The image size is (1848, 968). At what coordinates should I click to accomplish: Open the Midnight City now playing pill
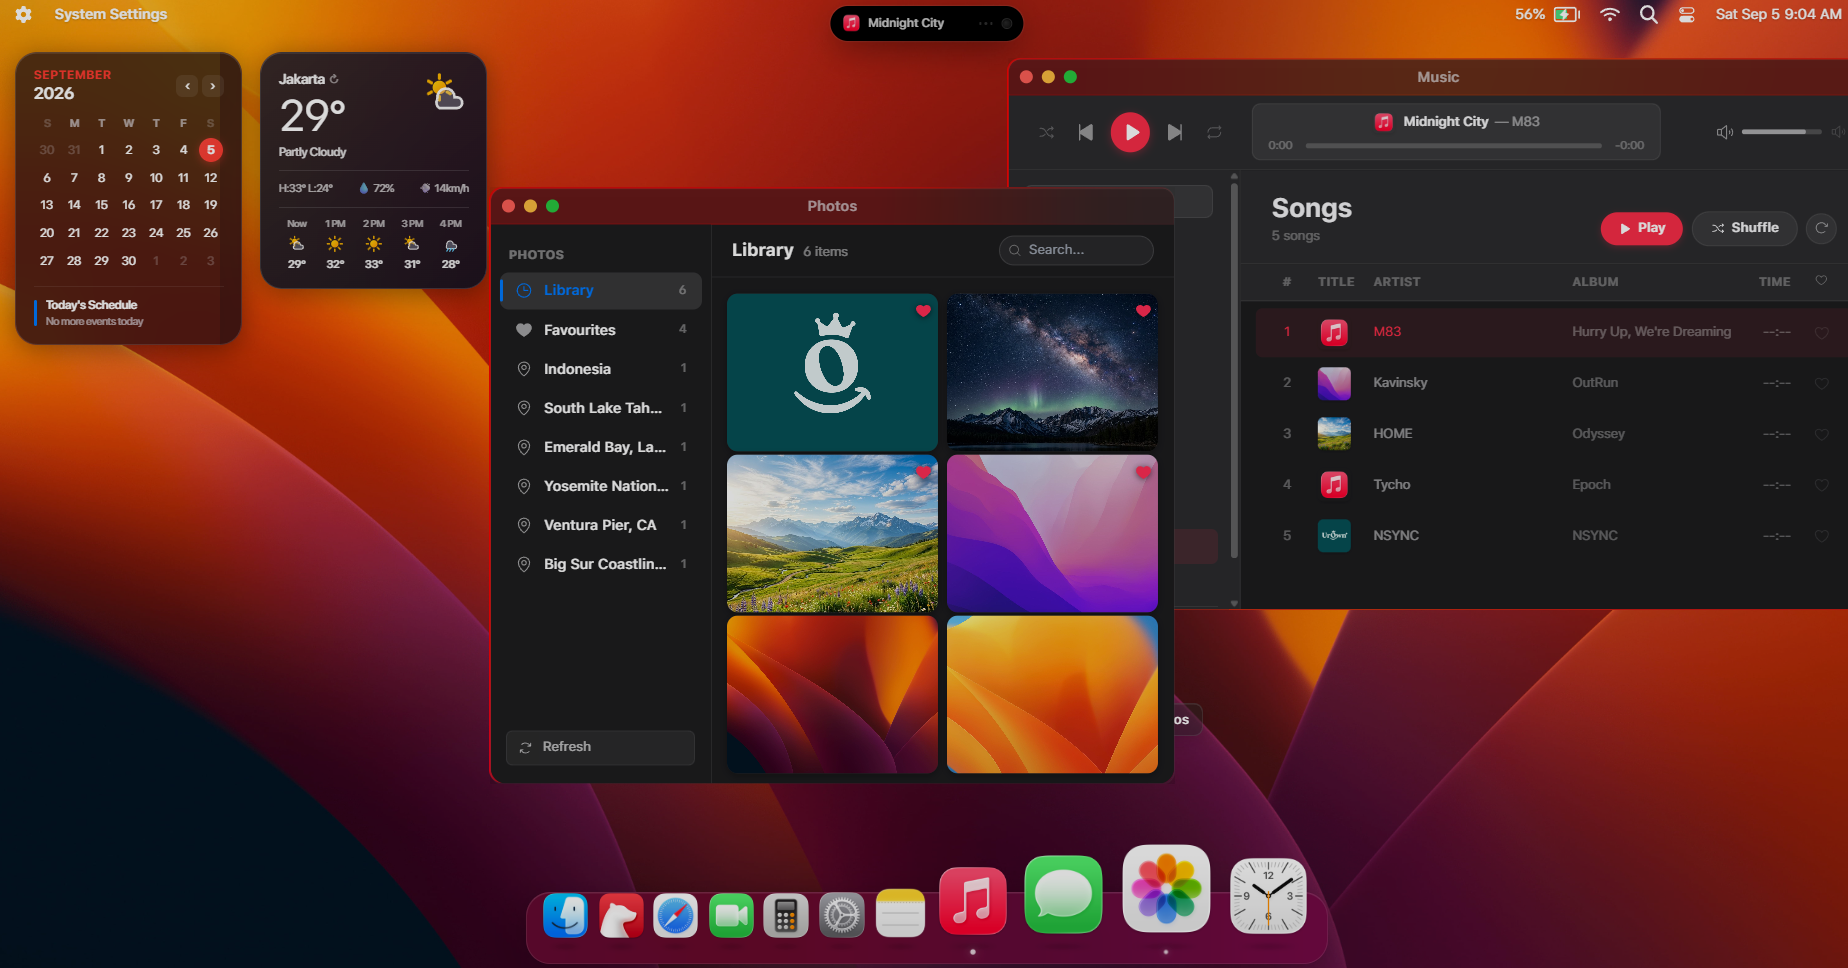coord(926,23)
